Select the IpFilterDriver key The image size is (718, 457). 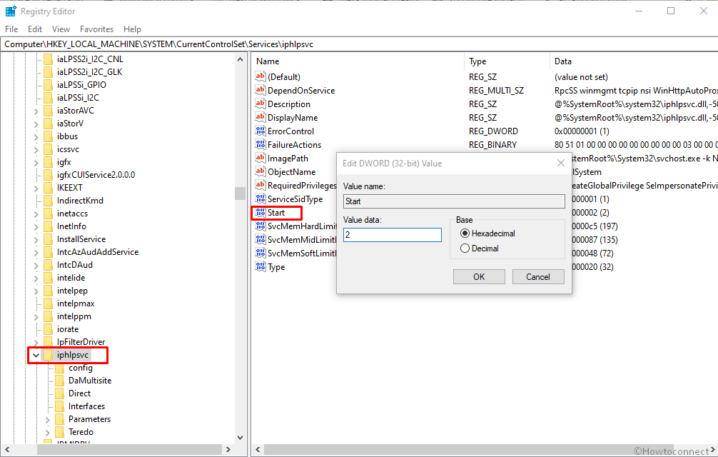81,342
